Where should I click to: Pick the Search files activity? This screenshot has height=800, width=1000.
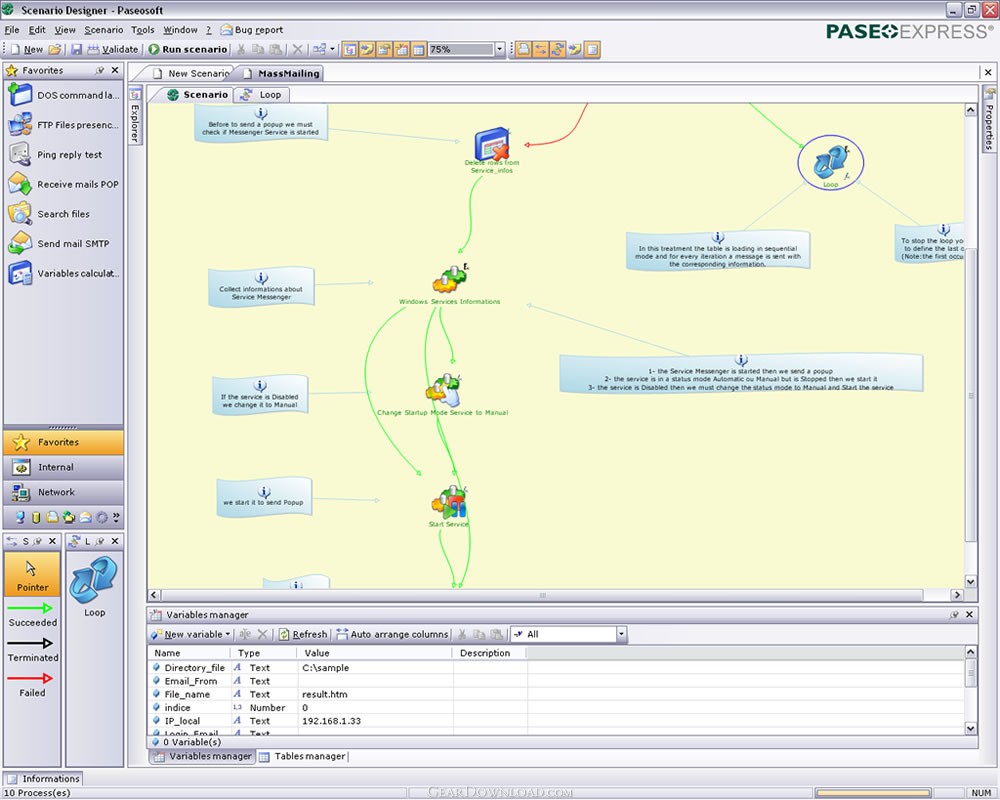coord(49,214)
